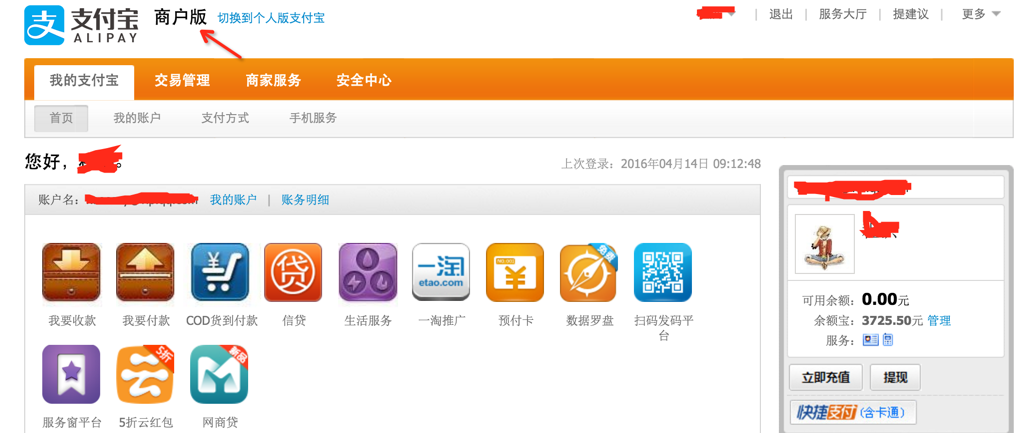Open 扫码发码平台 QR icon

pos(663,272)
